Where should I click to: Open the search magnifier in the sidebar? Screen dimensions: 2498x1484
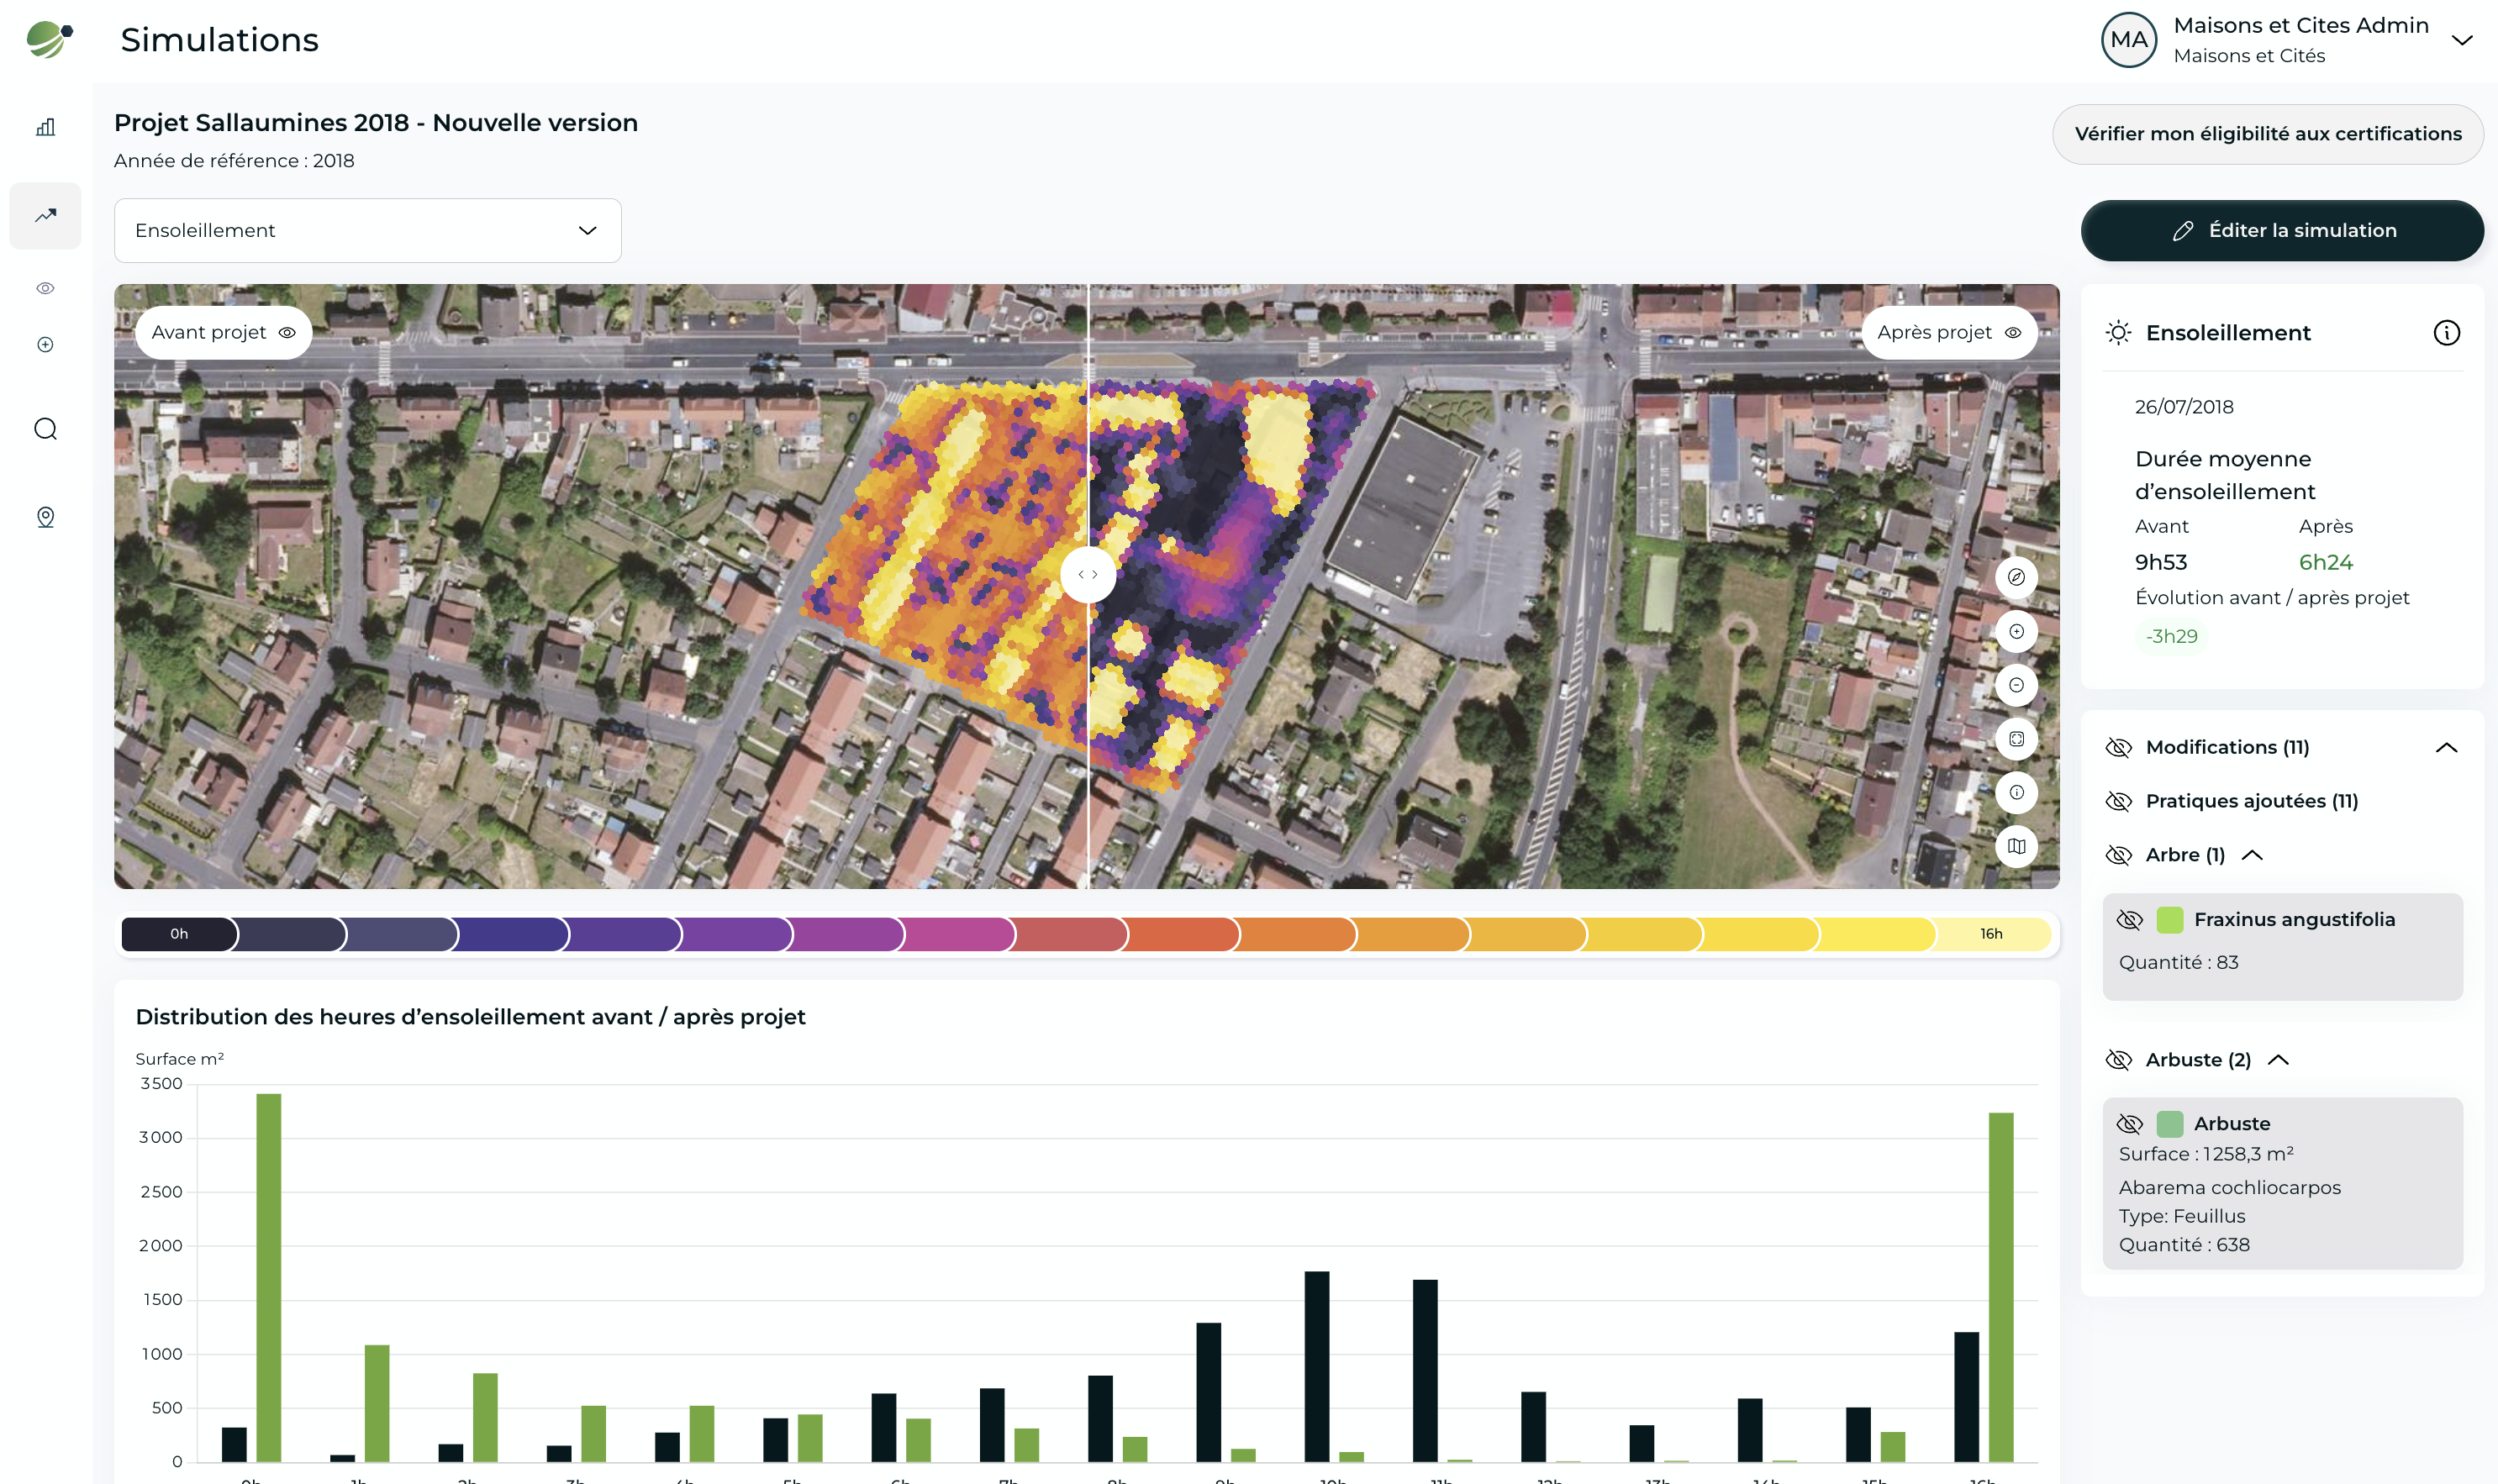pyautogui.click(x=45, y=429)
